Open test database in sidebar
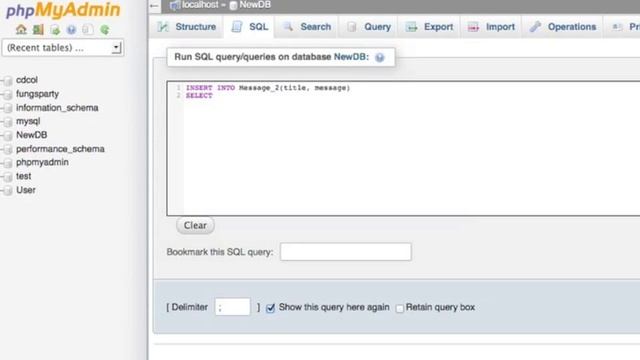This screenshot has width=640, height=360. 24,176
